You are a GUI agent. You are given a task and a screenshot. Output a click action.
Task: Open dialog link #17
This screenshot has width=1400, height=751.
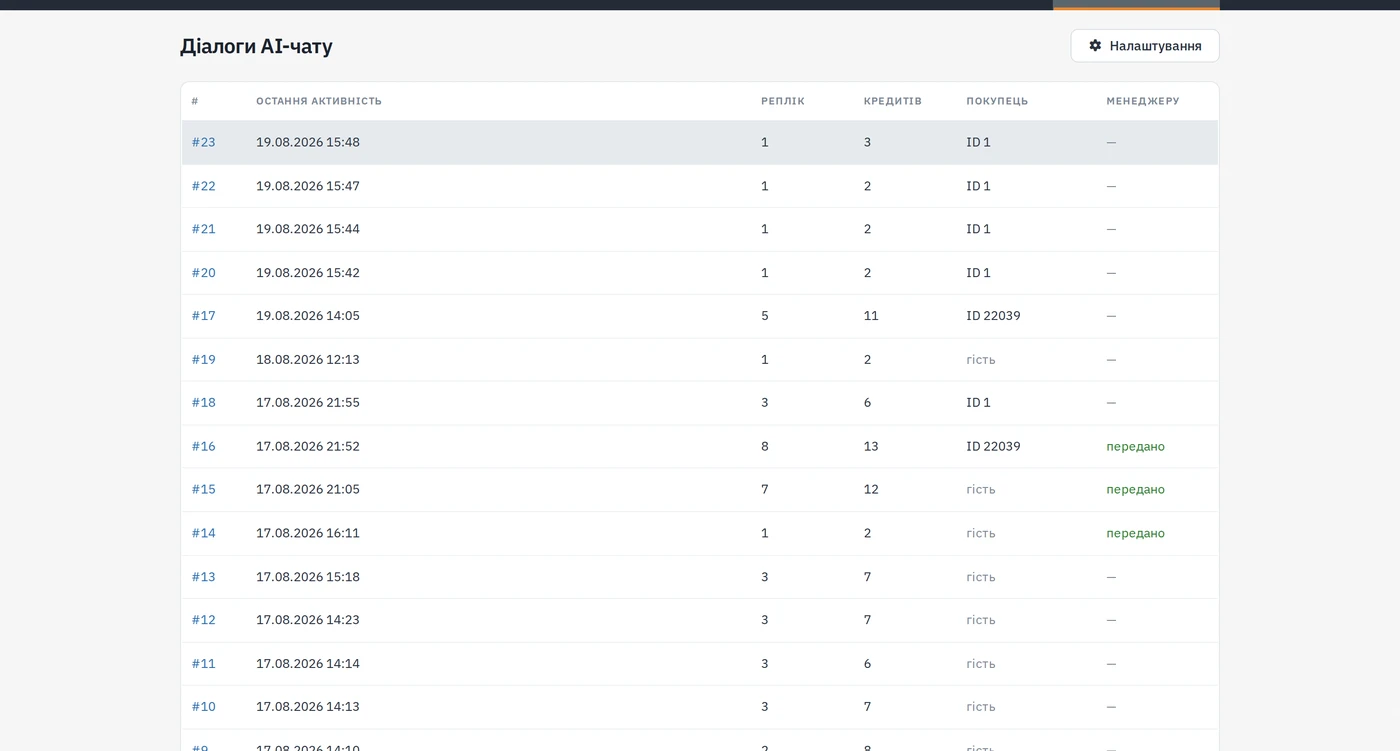204,316
